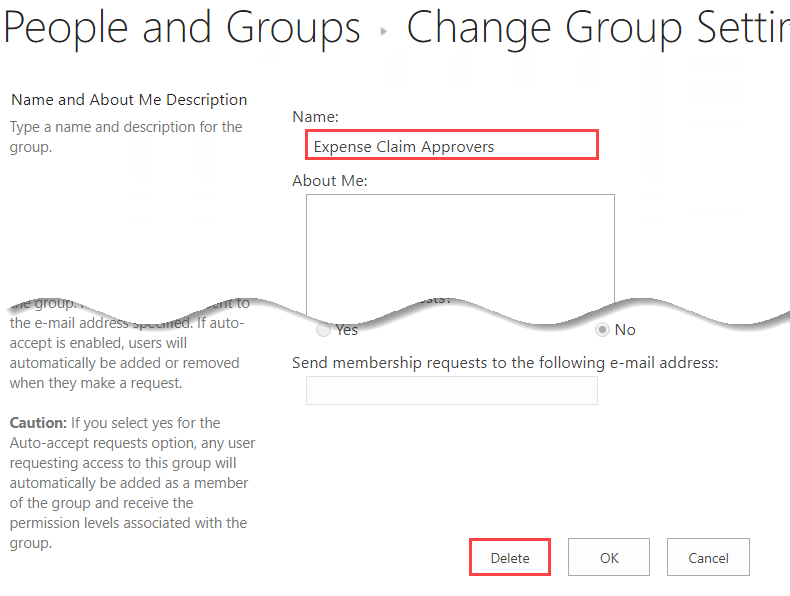Select the No radio button
Viewport: 790px width, 596px height.
[603, 329]
